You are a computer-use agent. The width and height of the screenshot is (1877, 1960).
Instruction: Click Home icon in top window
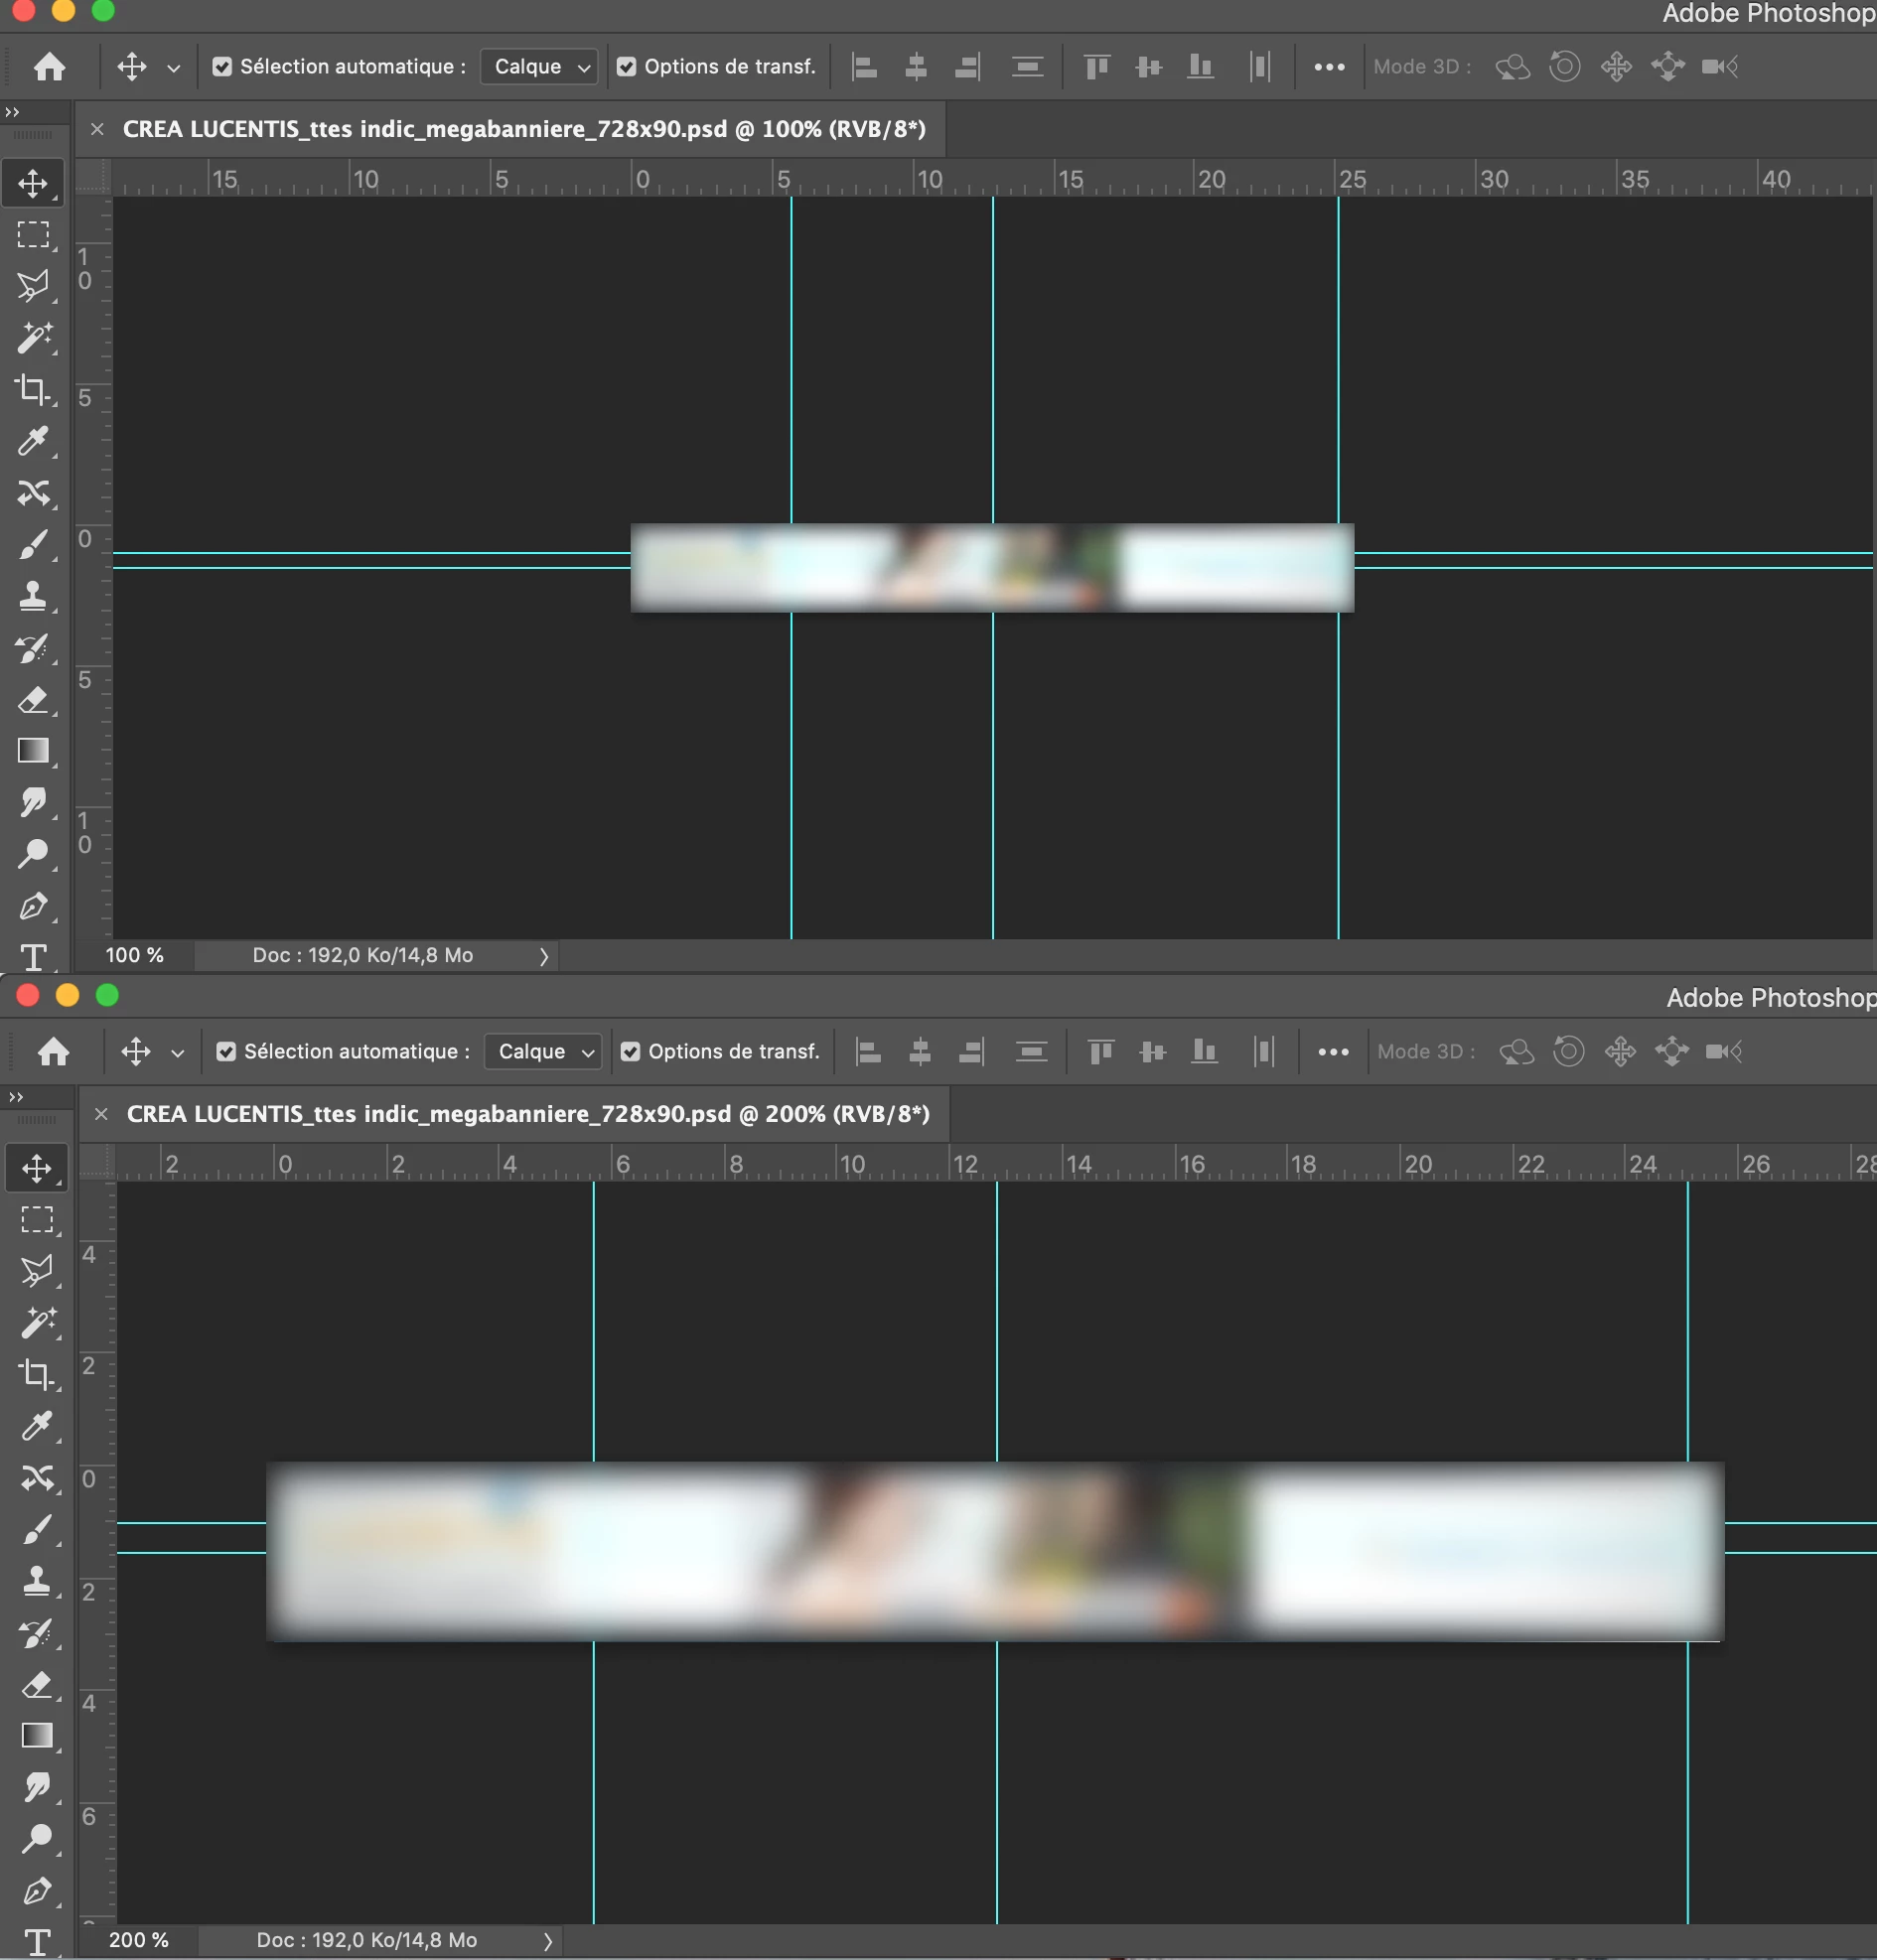coord(49,67)
